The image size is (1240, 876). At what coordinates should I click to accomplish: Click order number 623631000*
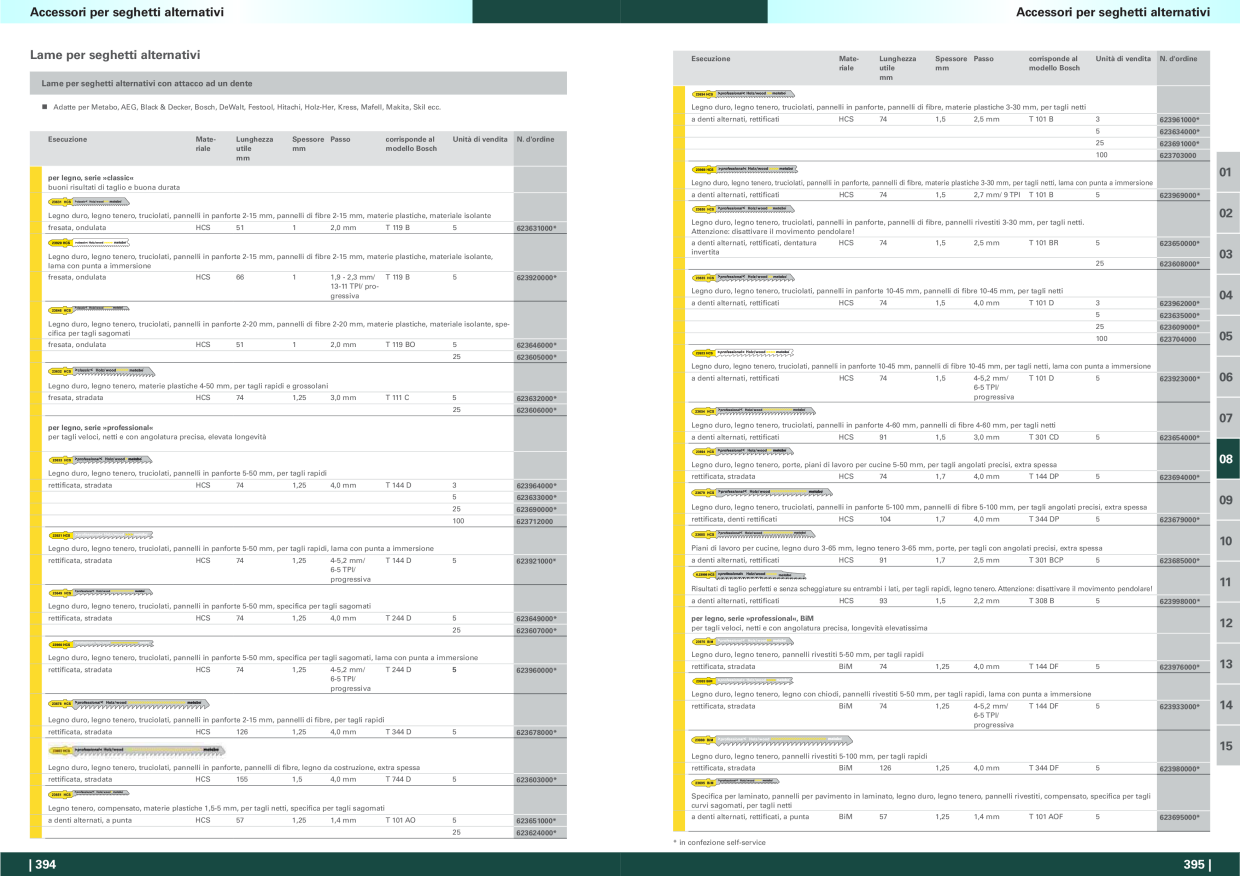pos(535,228)
